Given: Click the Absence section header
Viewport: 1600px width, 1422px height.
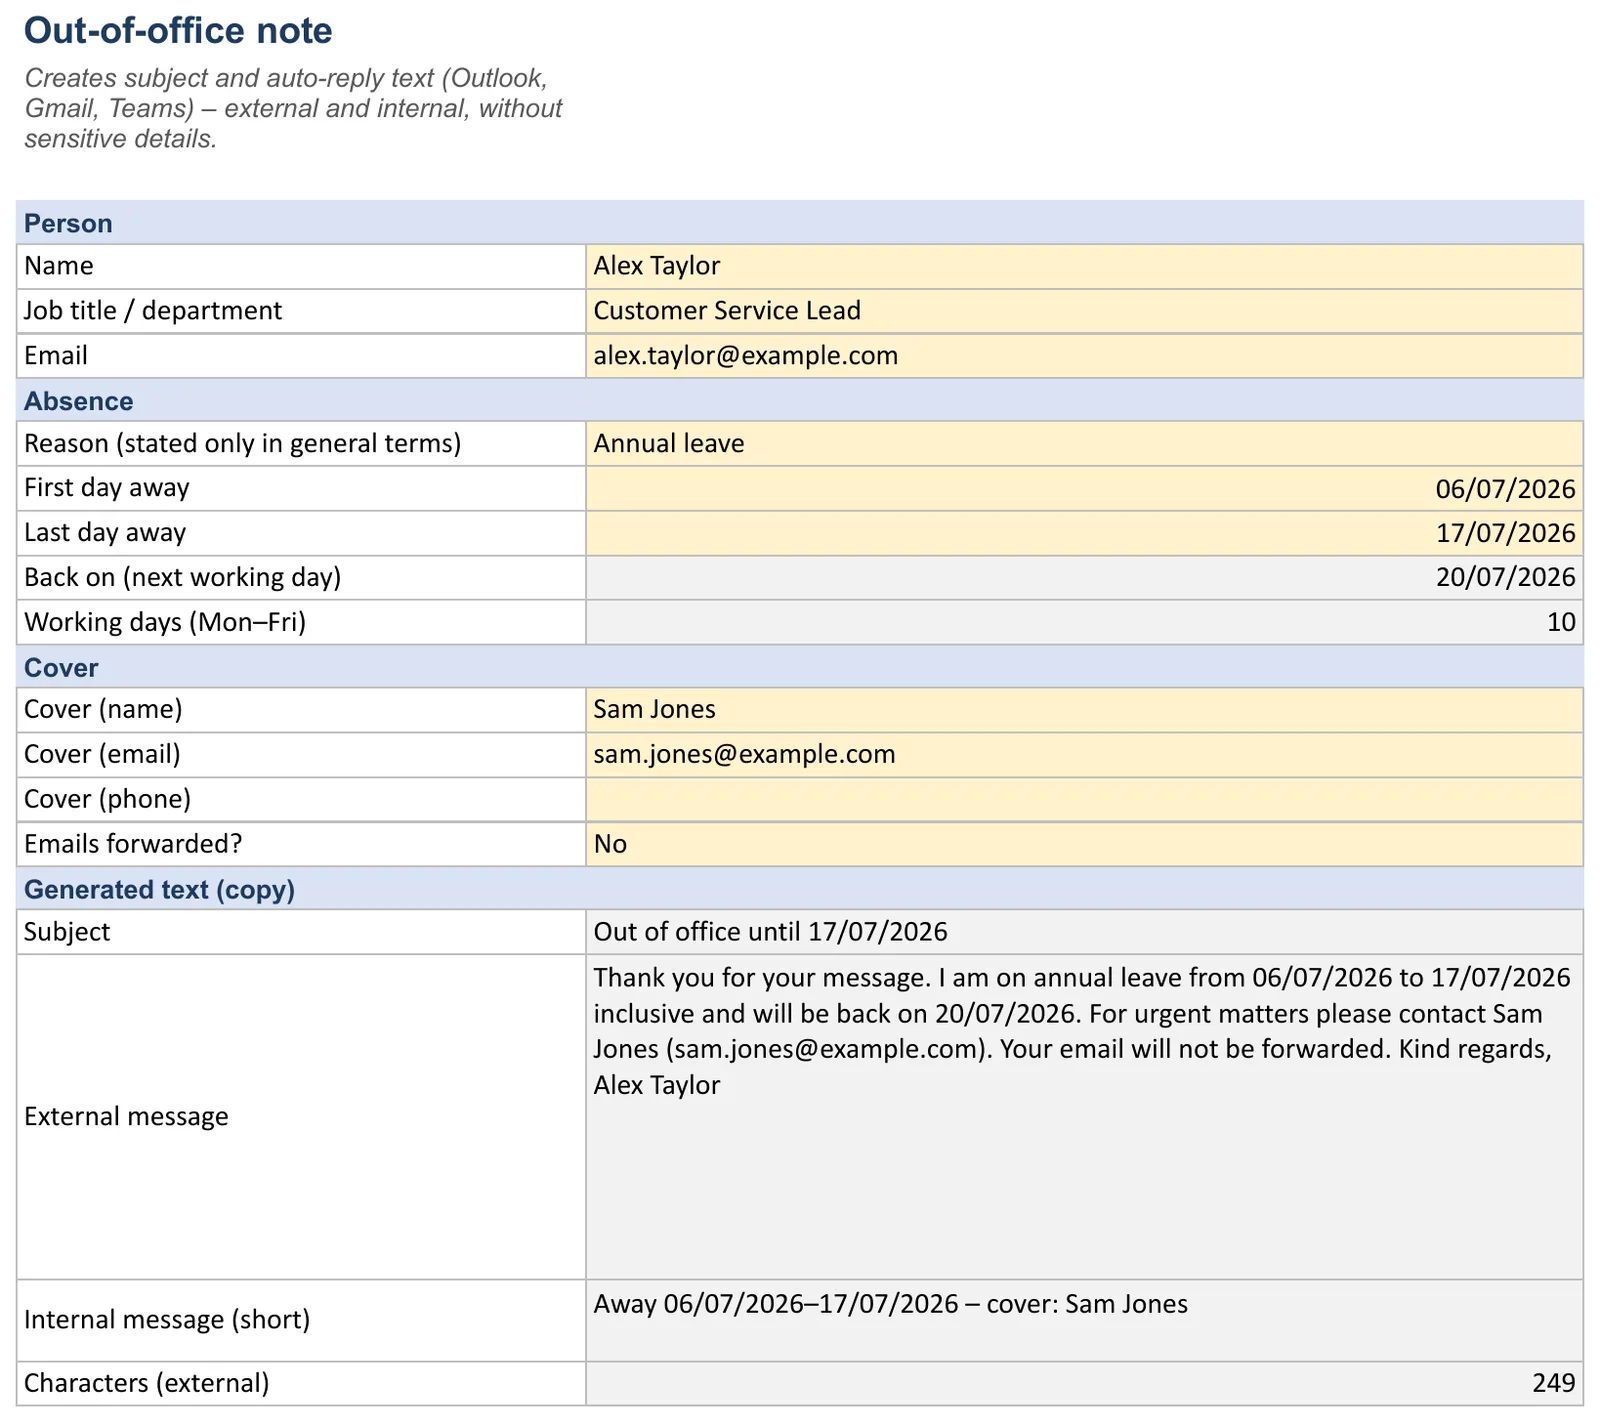Looking at the screenshot, I should click(800, 400).
